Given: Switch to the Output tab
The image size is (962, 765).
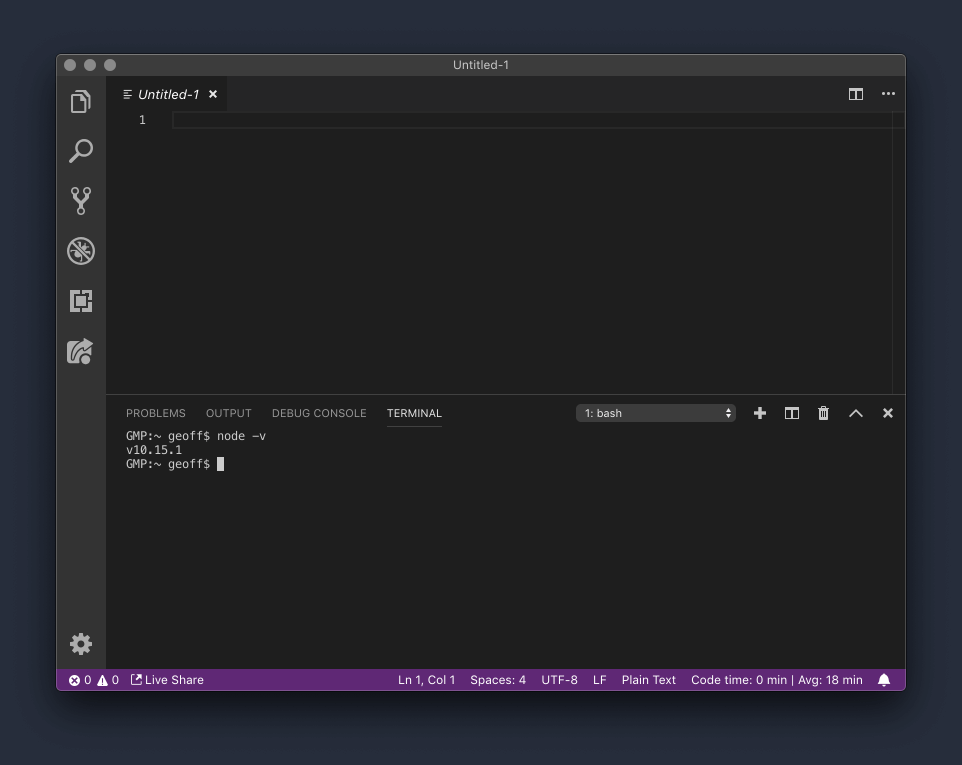Looking at the screenshot, I should pos(228,413).
